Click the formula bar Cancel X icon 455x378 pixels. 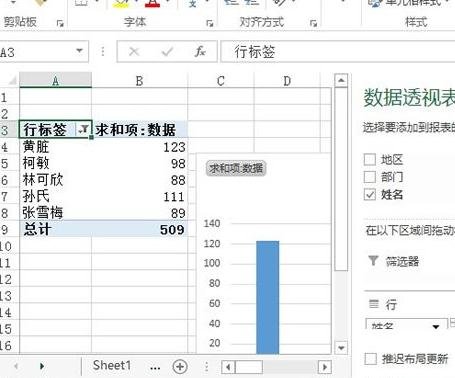tap(134, 51)
